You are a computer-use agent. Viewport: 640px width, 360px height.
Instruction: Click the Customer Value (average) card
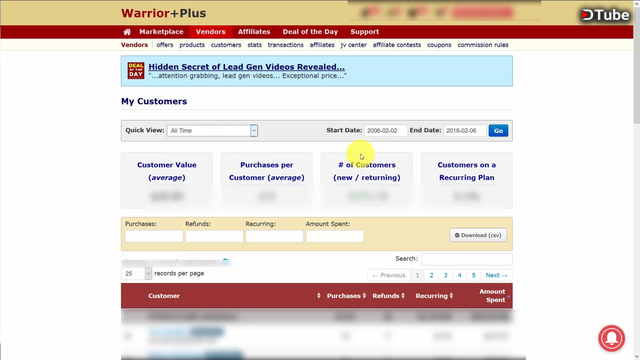[167, 180]
